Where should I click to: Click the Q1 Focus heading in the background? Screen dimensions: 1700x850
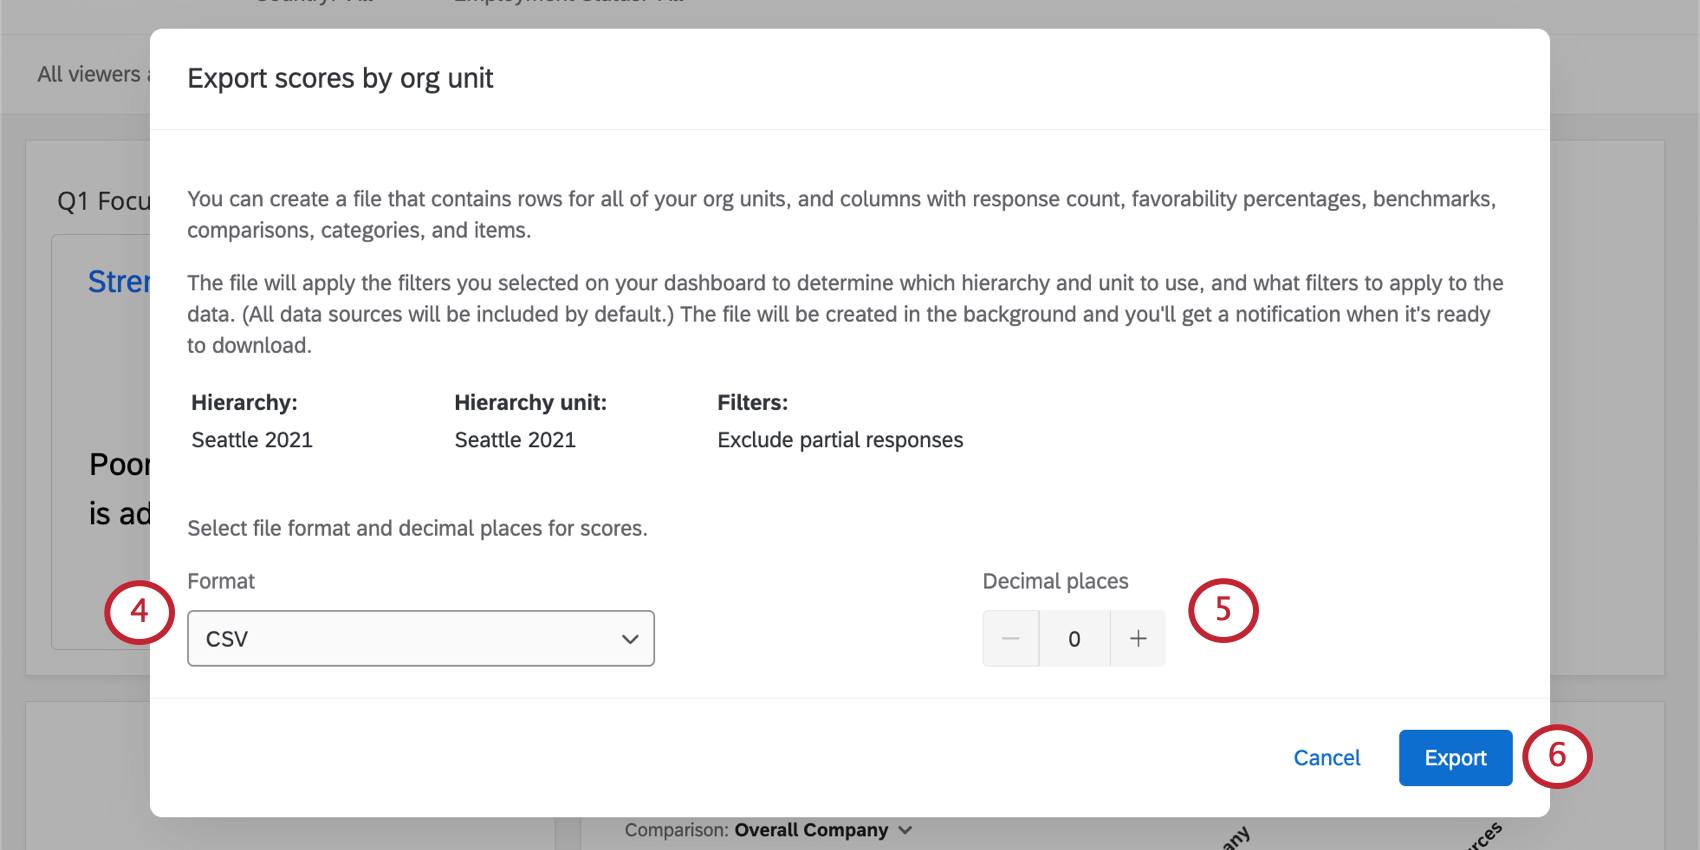(103, 201)
